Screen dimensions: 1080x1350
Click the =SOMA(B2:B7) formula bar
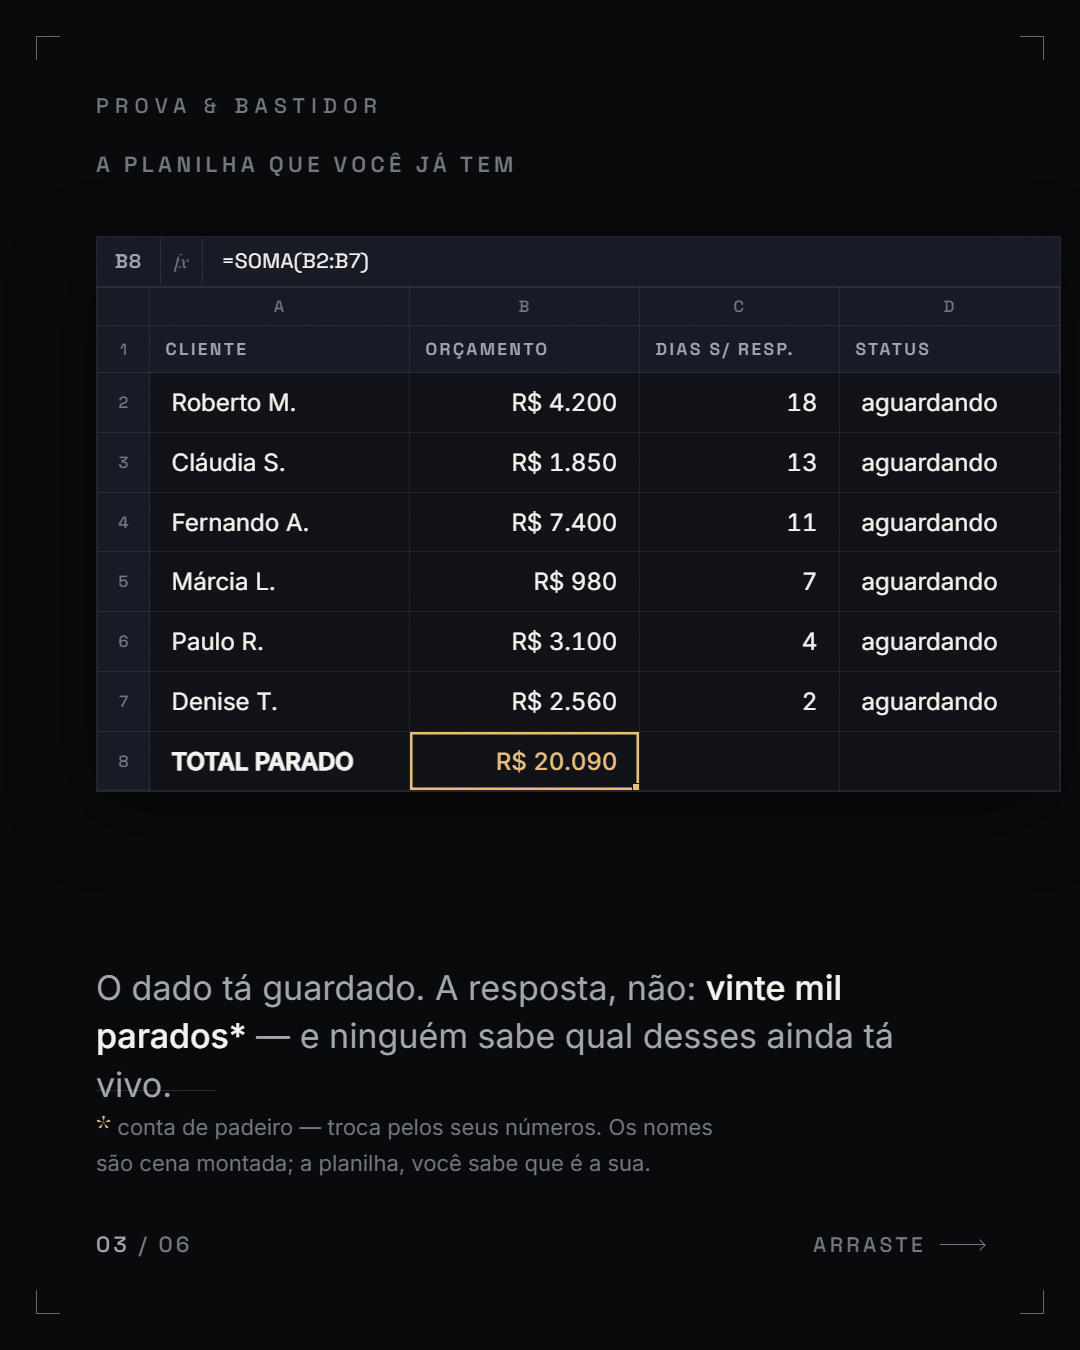point(631,262)
